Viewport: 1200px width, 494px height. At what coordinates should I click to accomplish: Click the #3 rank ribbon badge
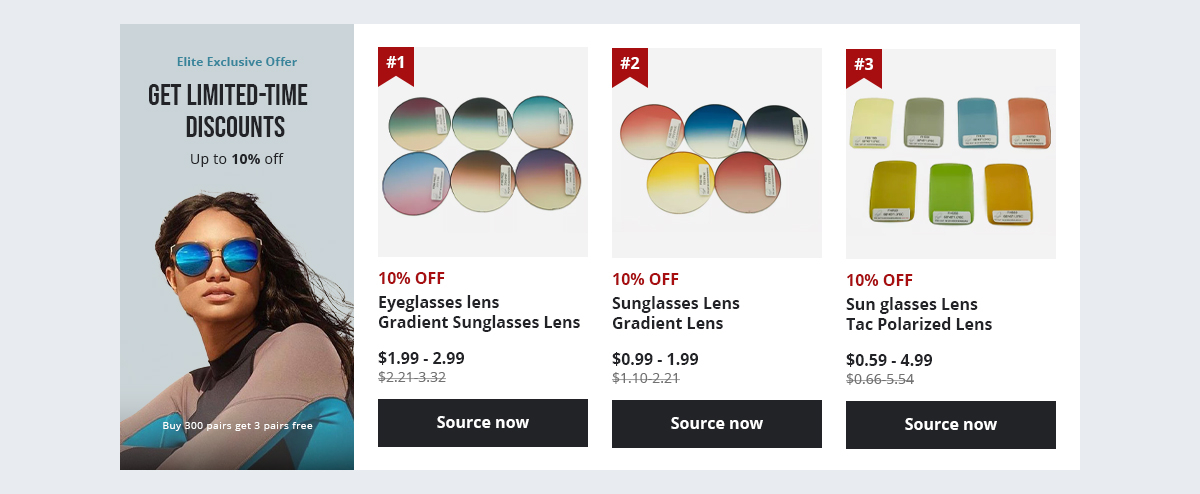coord(864,66)
